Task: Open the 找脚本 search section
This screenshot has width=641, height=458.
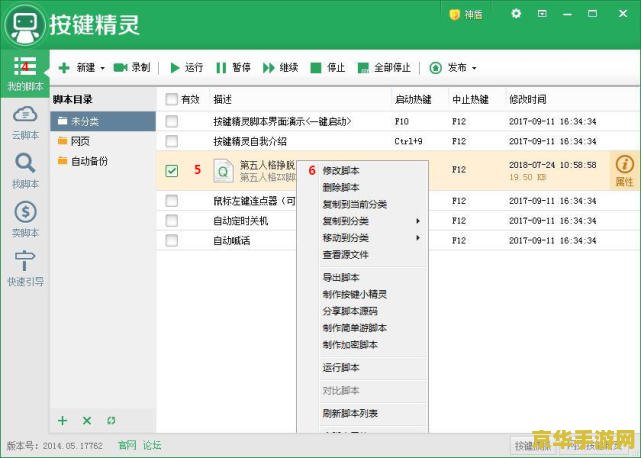Action: pos(25,172)
